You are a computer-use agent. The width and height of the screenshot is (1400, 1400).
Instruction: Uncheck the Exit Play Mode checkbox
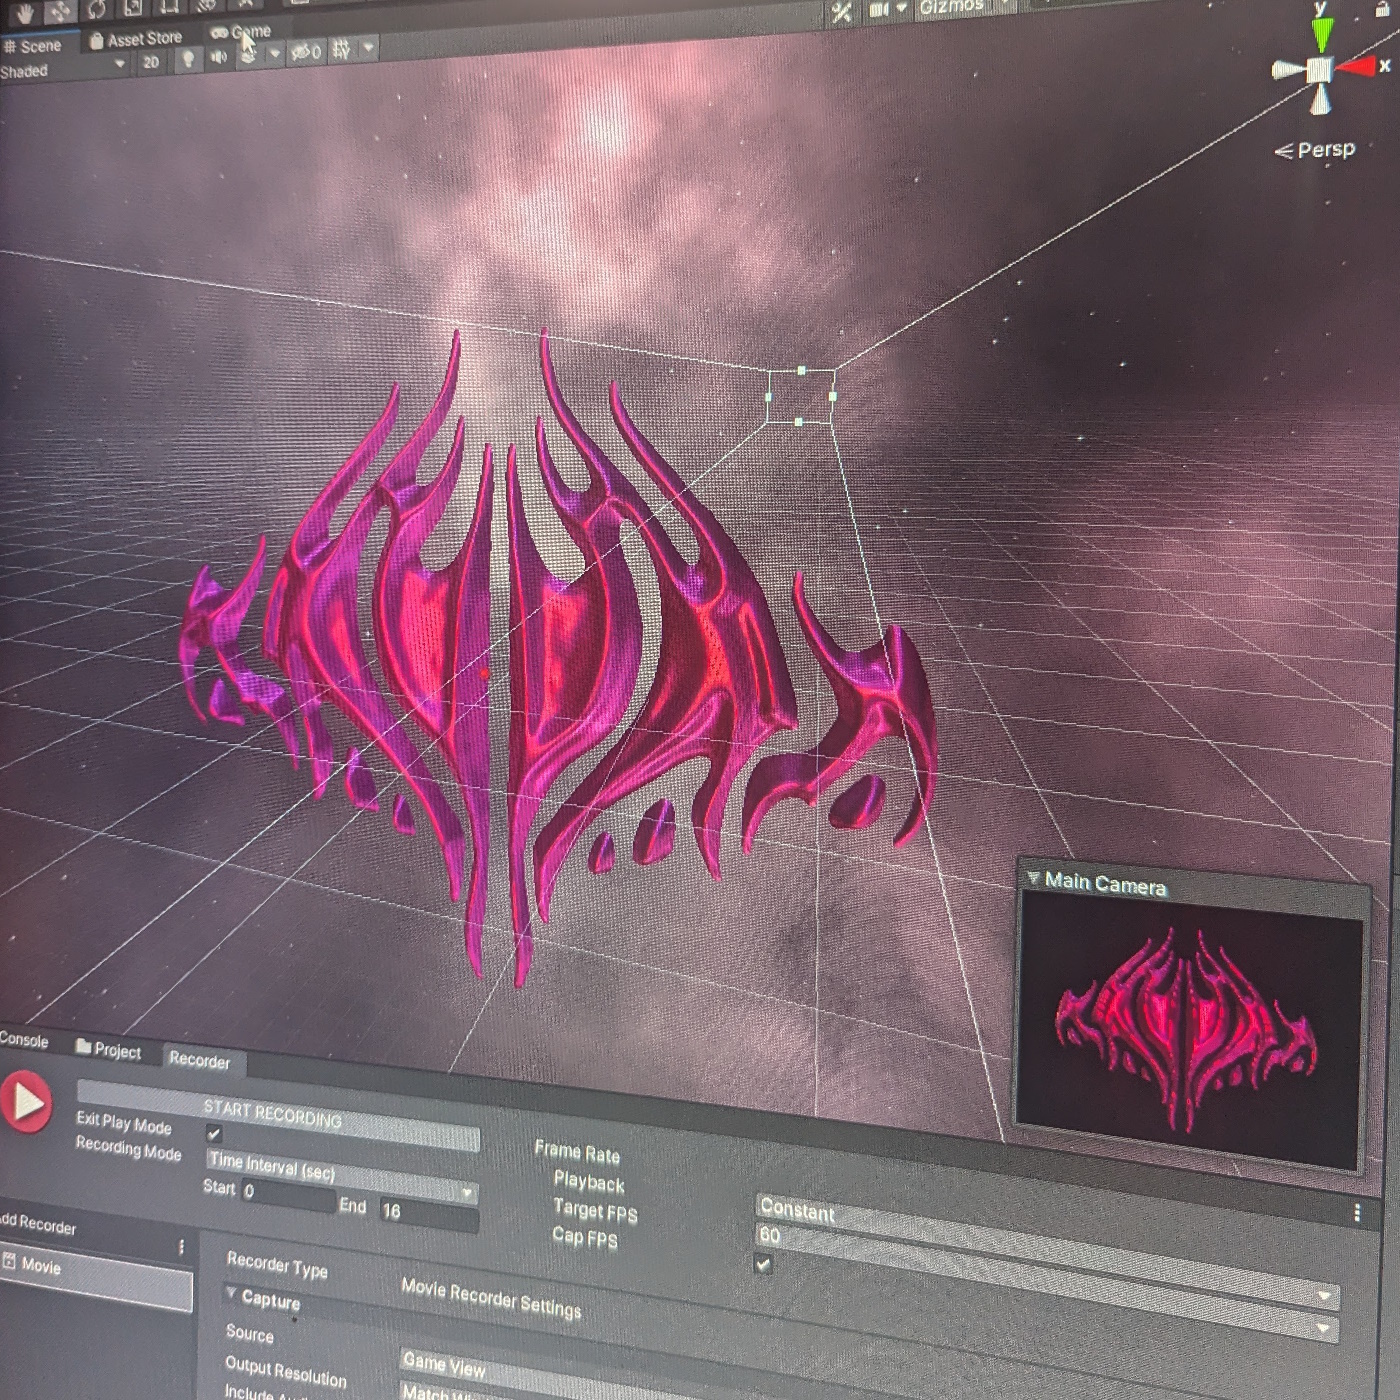213,1134
